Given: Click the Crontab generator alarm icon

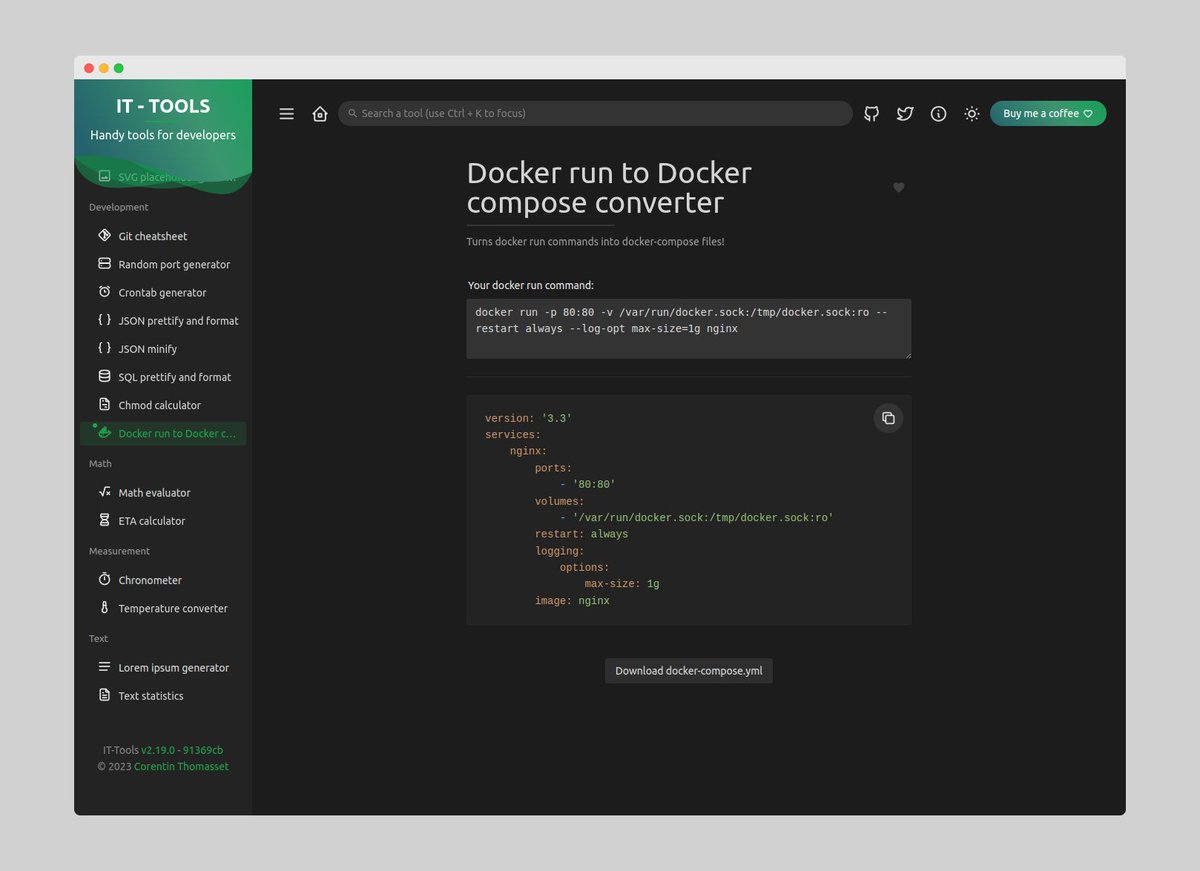Looking at the screenshot, I should pyautogui.click(x=105, y=291).
